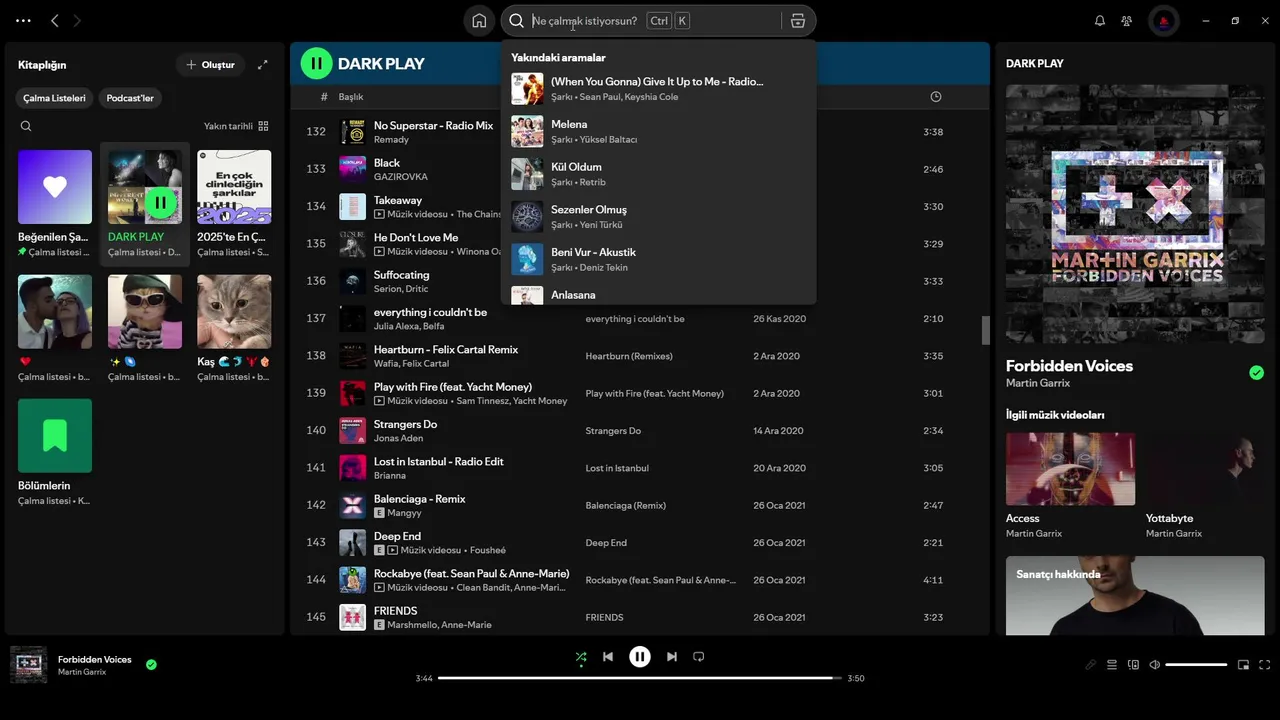Screen dimensions: 1280x720
Task: Open the three-dot app menu
Action: coord(23,20)
